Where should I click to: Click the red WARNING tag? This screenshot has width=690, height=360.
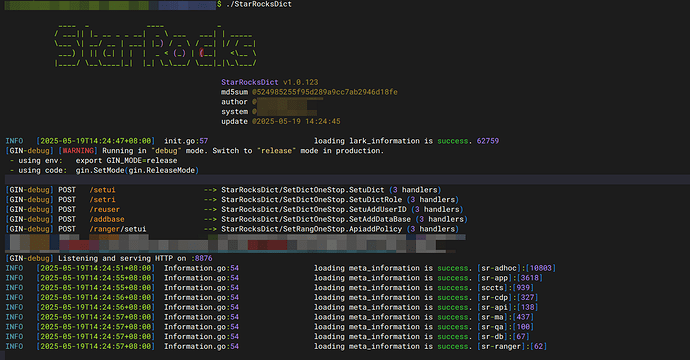click(78, 151)
